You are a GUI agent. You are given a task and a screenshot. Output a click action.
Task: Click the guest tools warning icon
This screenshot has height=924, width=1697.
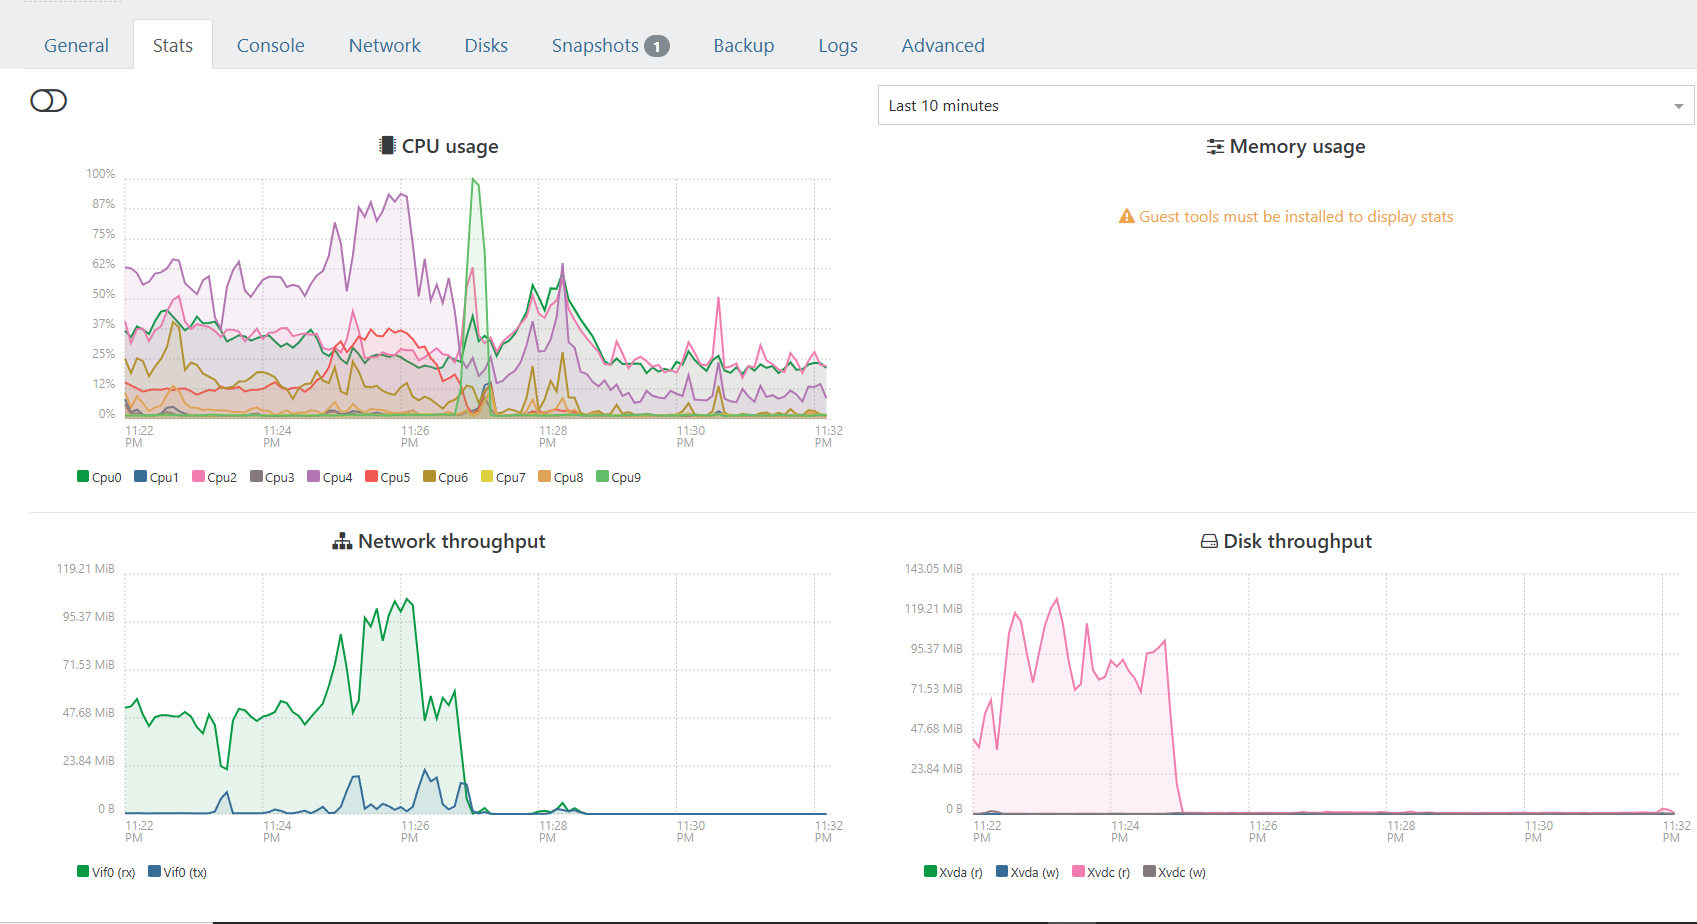1126,217
